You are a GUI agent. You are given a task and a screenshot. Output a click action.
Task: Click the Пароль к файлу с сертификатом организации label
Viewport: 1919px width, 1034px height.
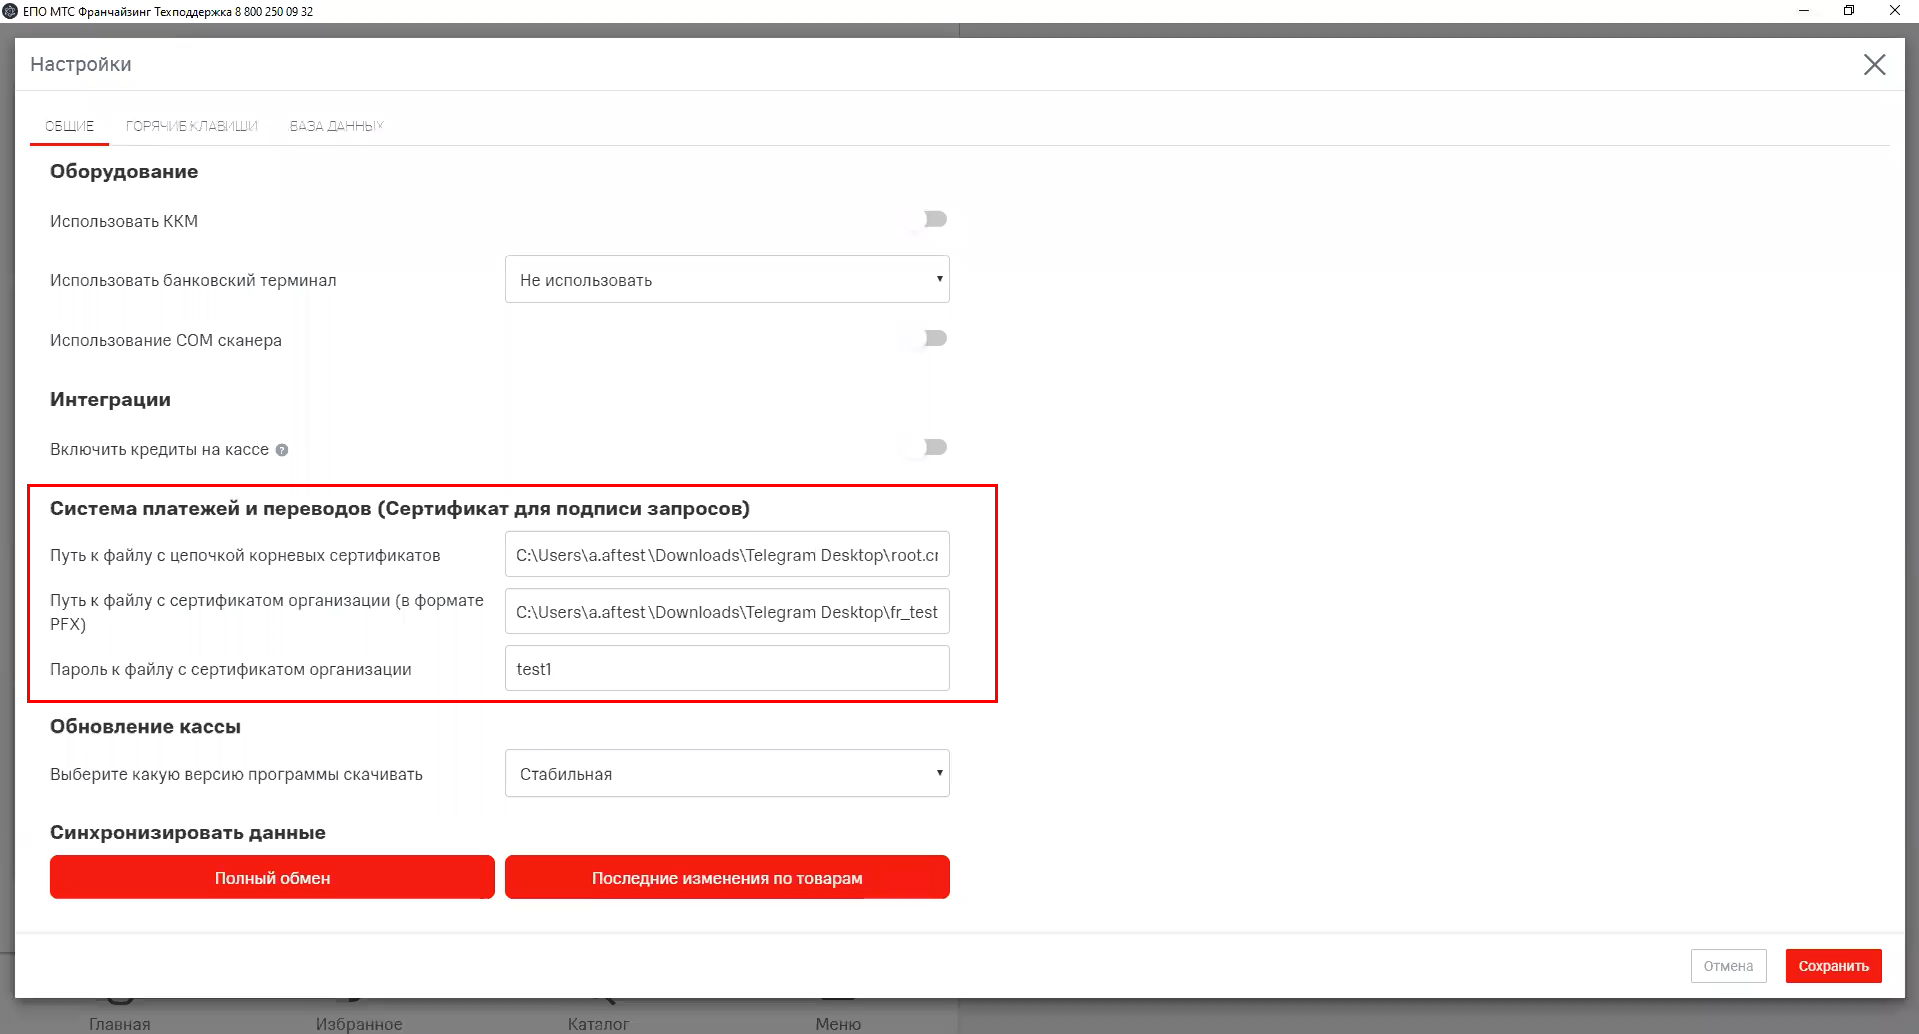pos(231,669)
